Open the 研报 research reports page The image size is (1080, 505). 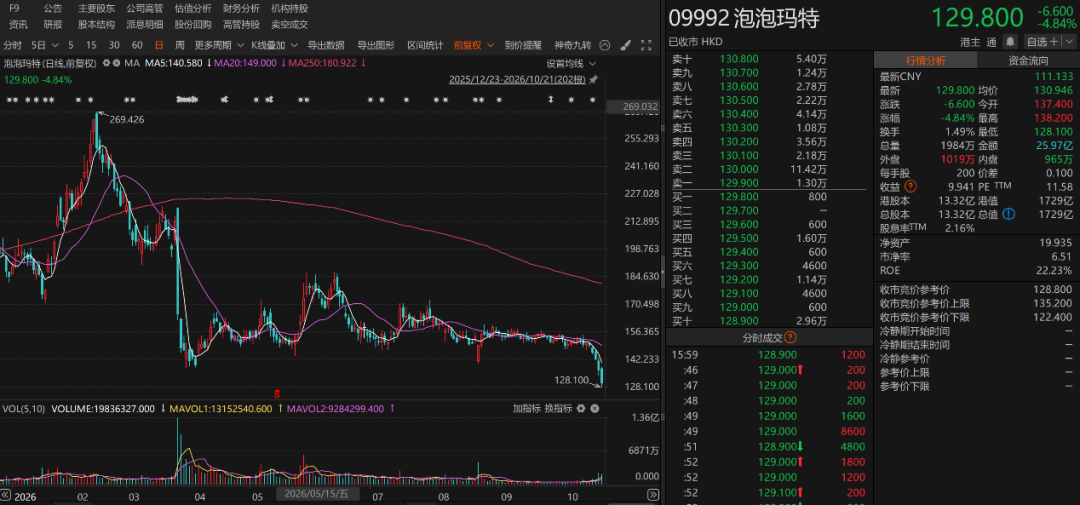click(52, 25)
